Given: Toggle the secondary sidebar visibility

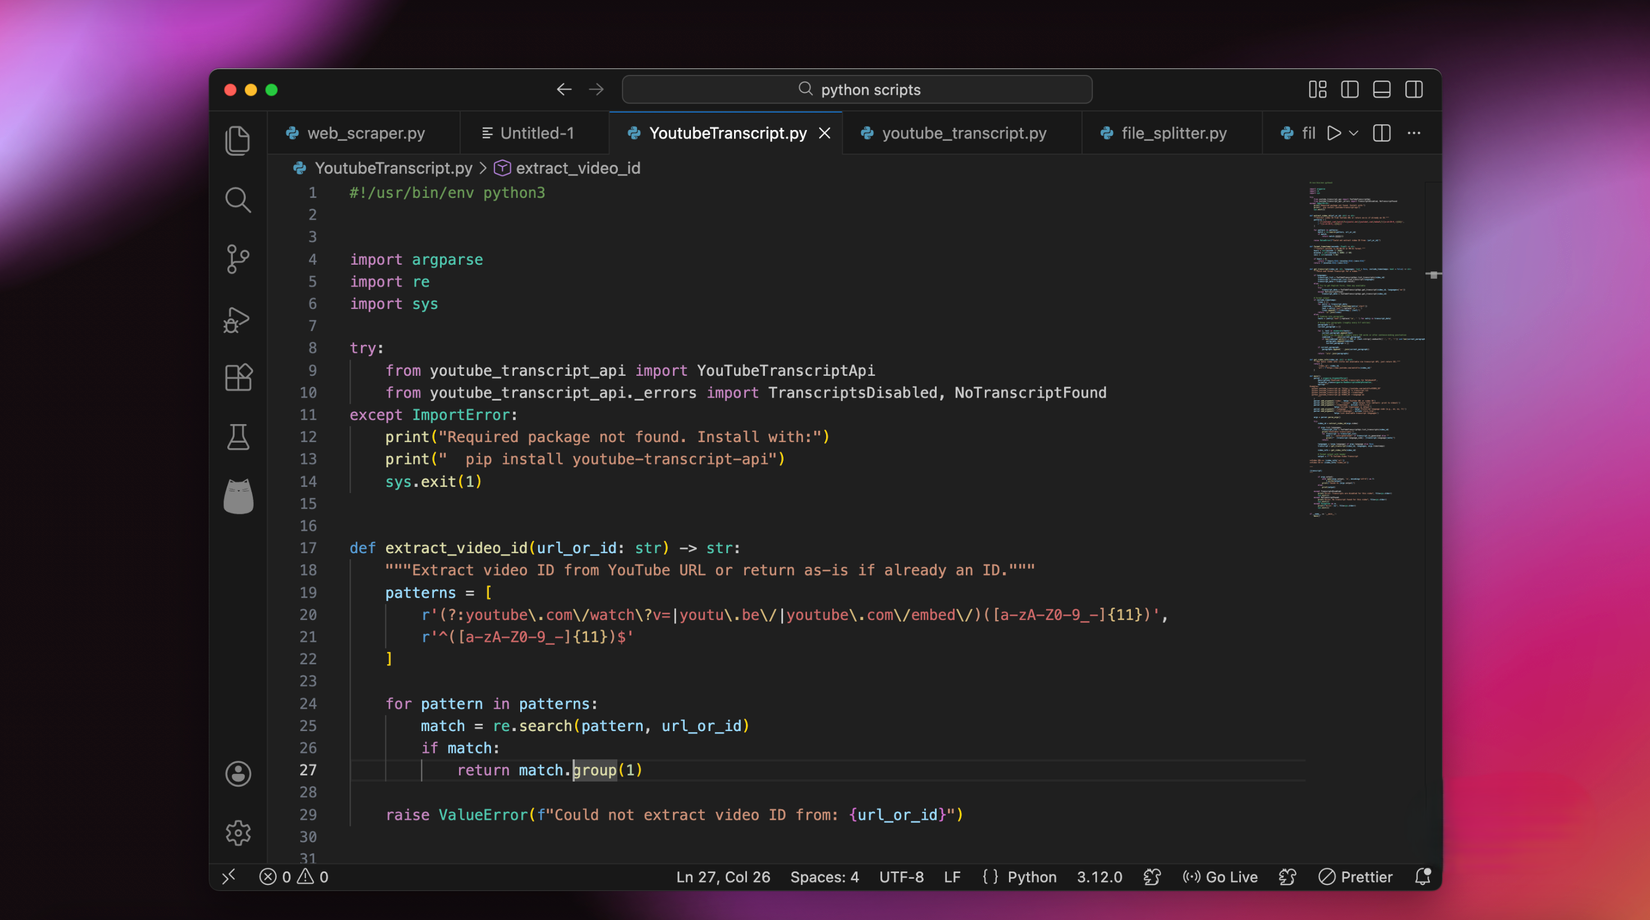Looking at the screenshot, I should point(1414,89).
